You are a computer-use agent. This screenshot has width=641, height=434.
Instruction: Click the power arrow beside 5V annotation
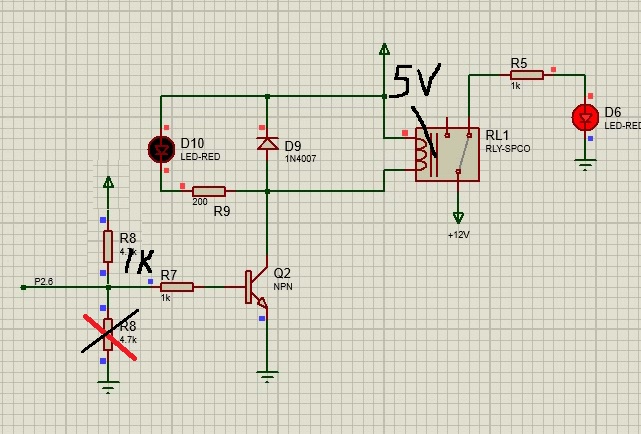pos(384,48)
